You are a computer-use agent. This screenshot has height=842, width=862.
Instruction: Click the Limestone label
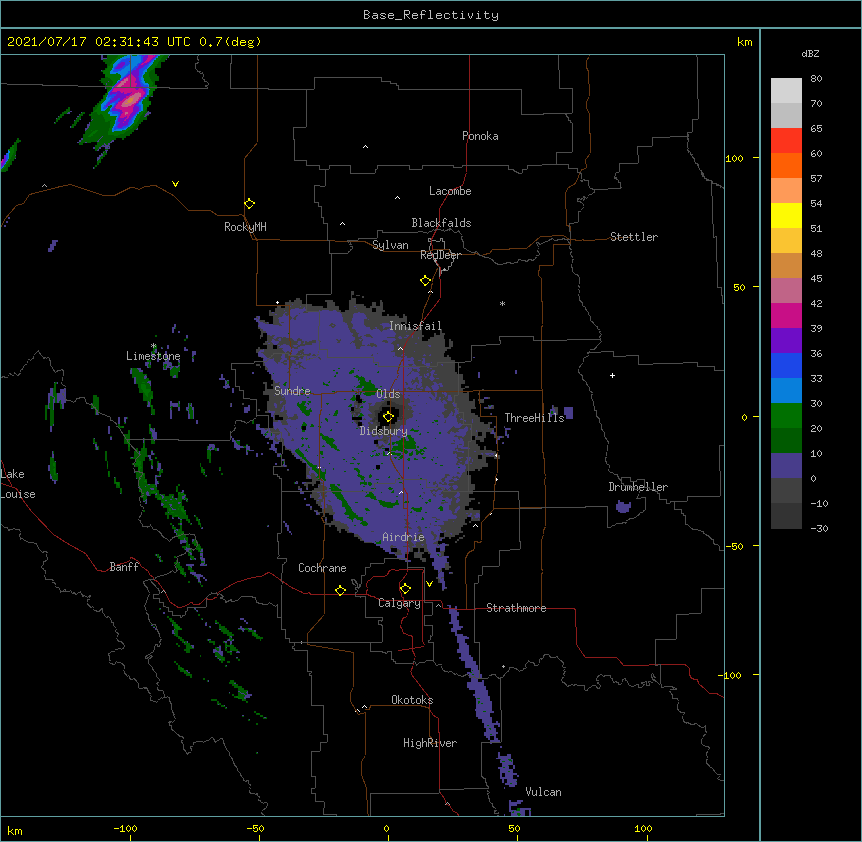pos(153,356)
